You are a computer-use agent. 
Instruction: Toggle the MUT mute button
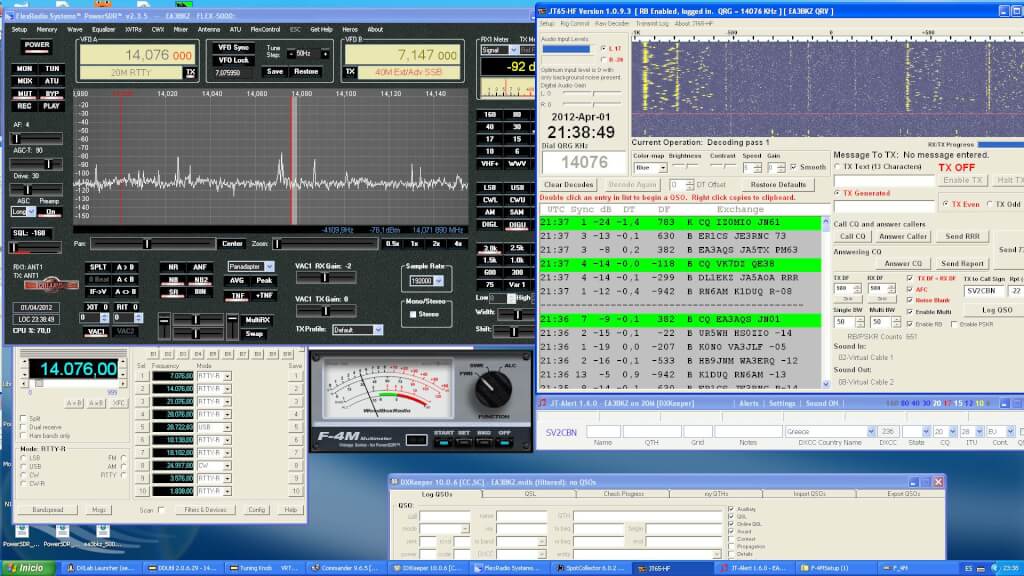[25, 94]
